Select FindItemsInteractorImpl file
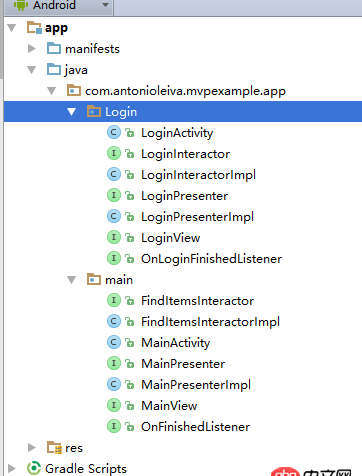 [210, 322]
